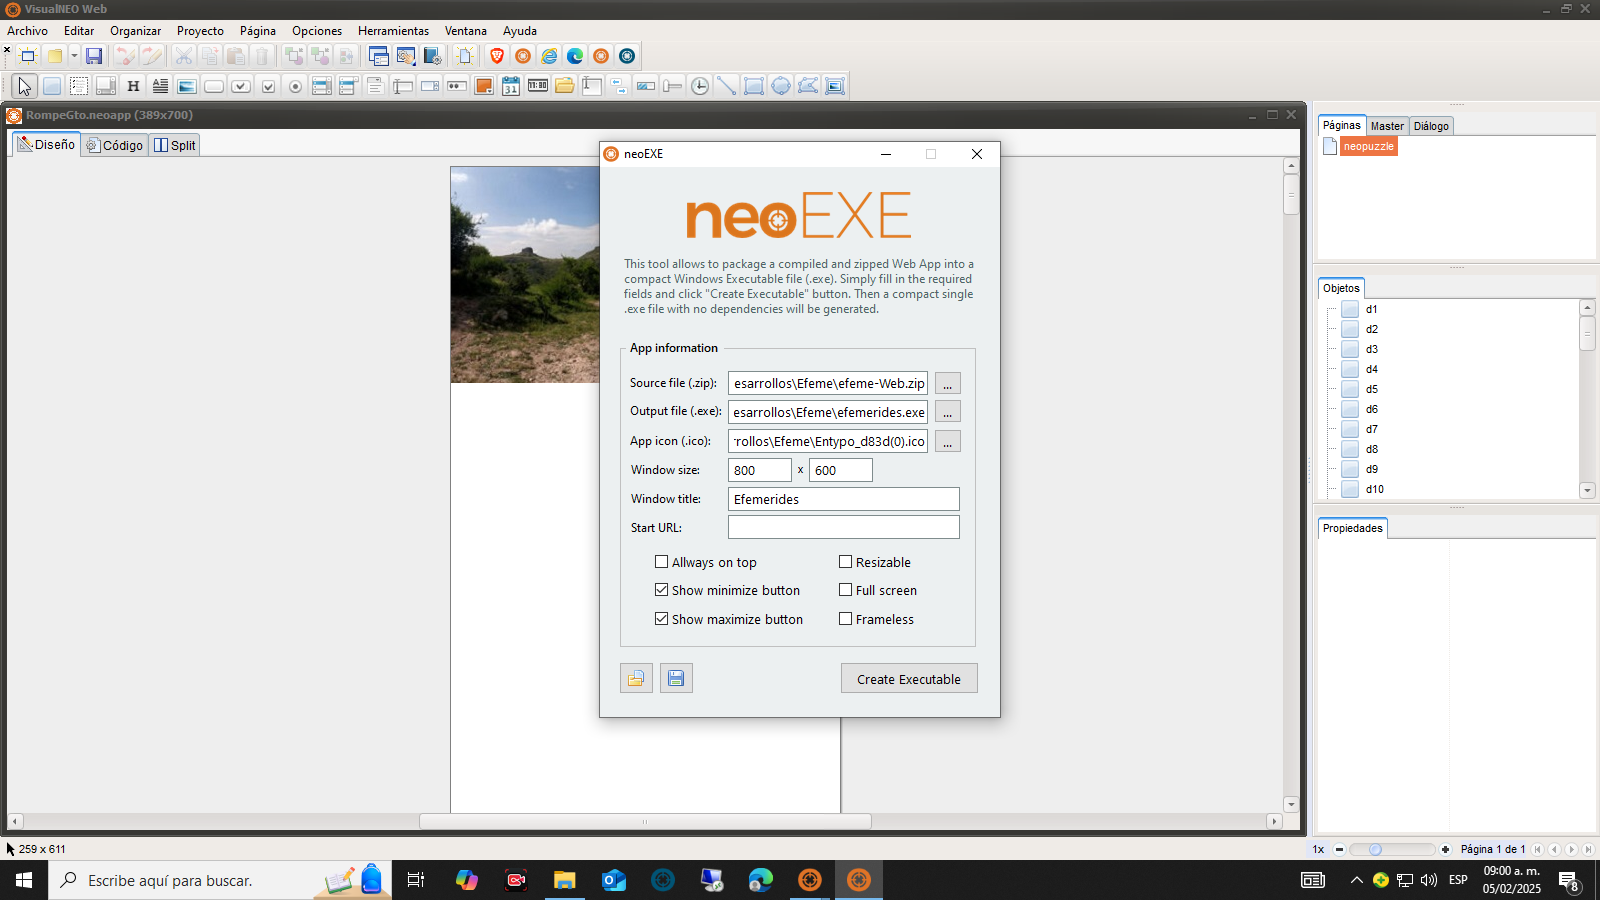Select the line drawing tool

tap(727, 86)
